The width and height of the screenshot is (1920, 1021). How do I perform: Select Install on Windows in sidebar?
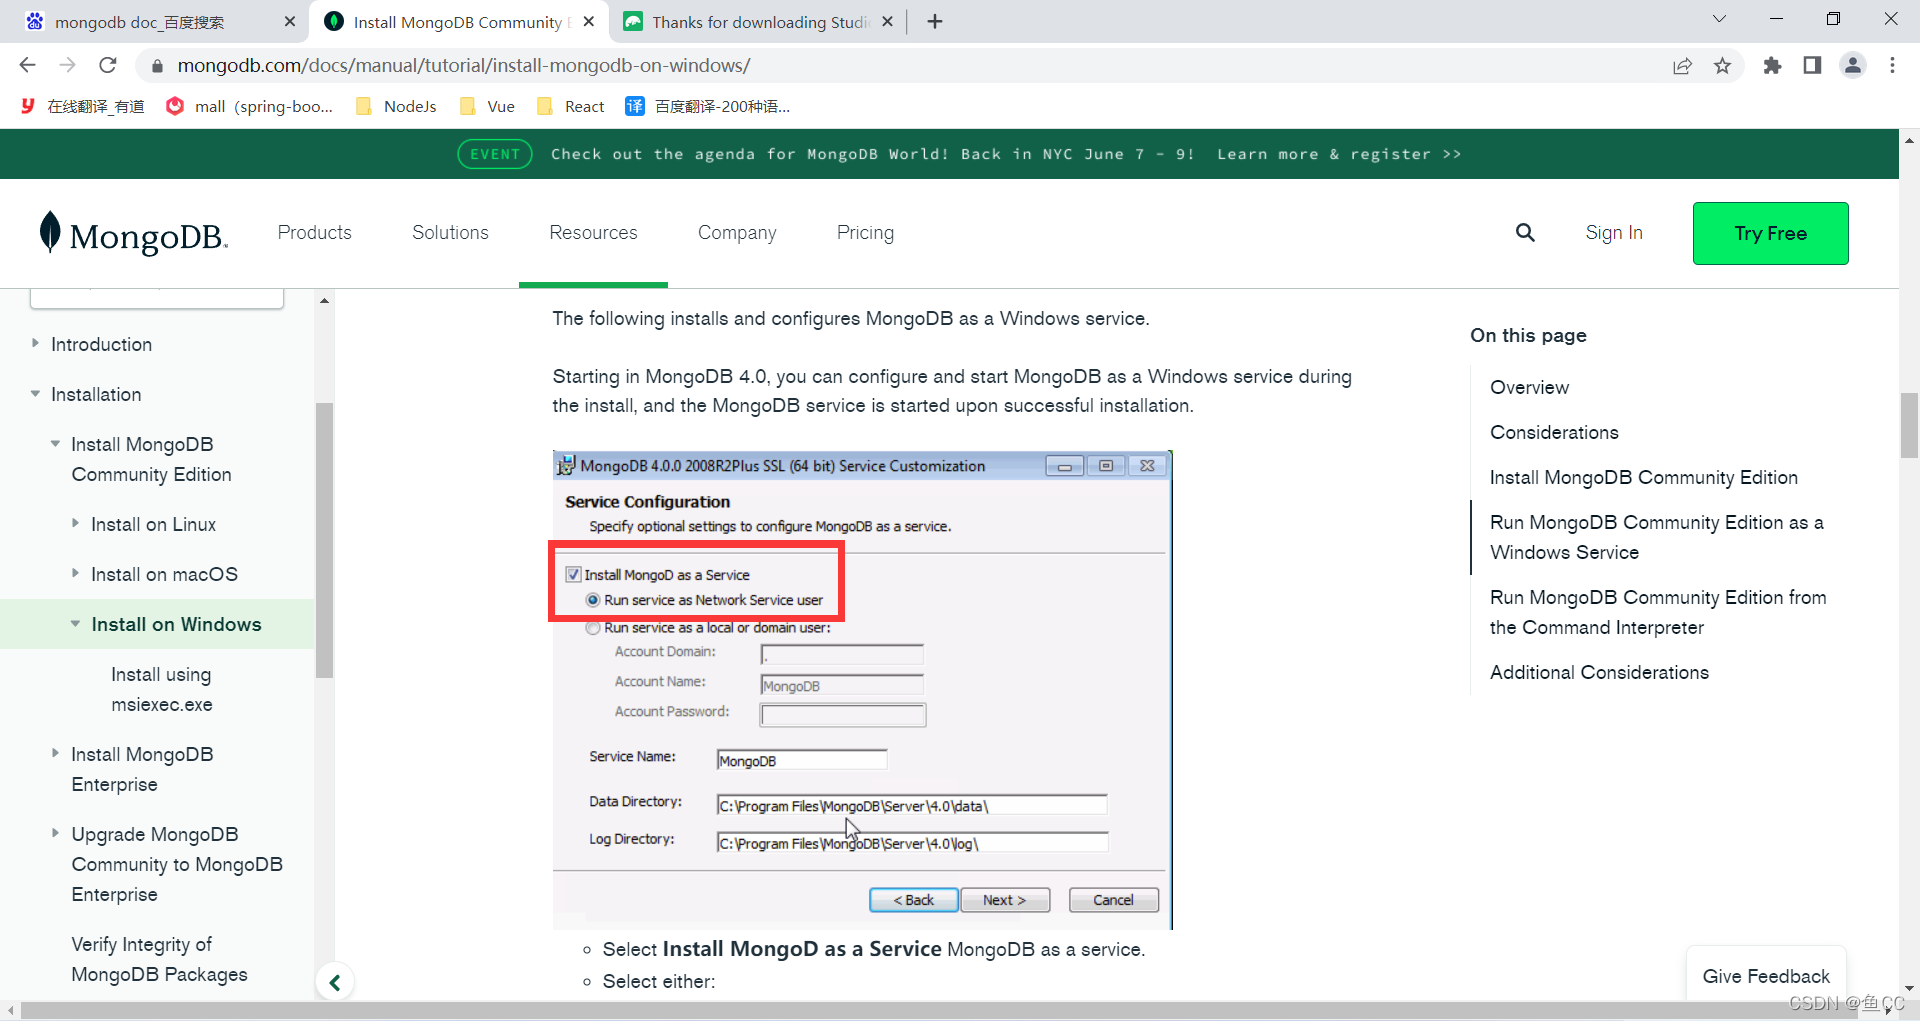176,624
